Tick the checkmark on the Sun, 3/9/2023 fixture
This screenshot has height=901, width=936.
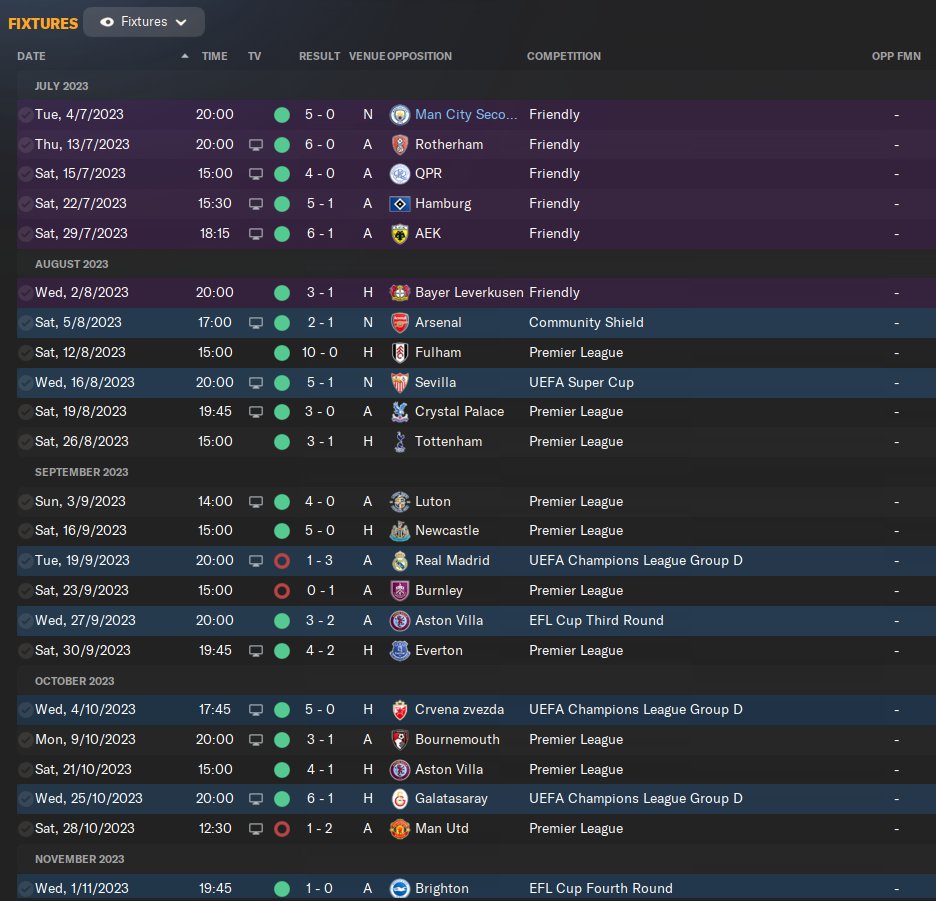tap(25, 502)
